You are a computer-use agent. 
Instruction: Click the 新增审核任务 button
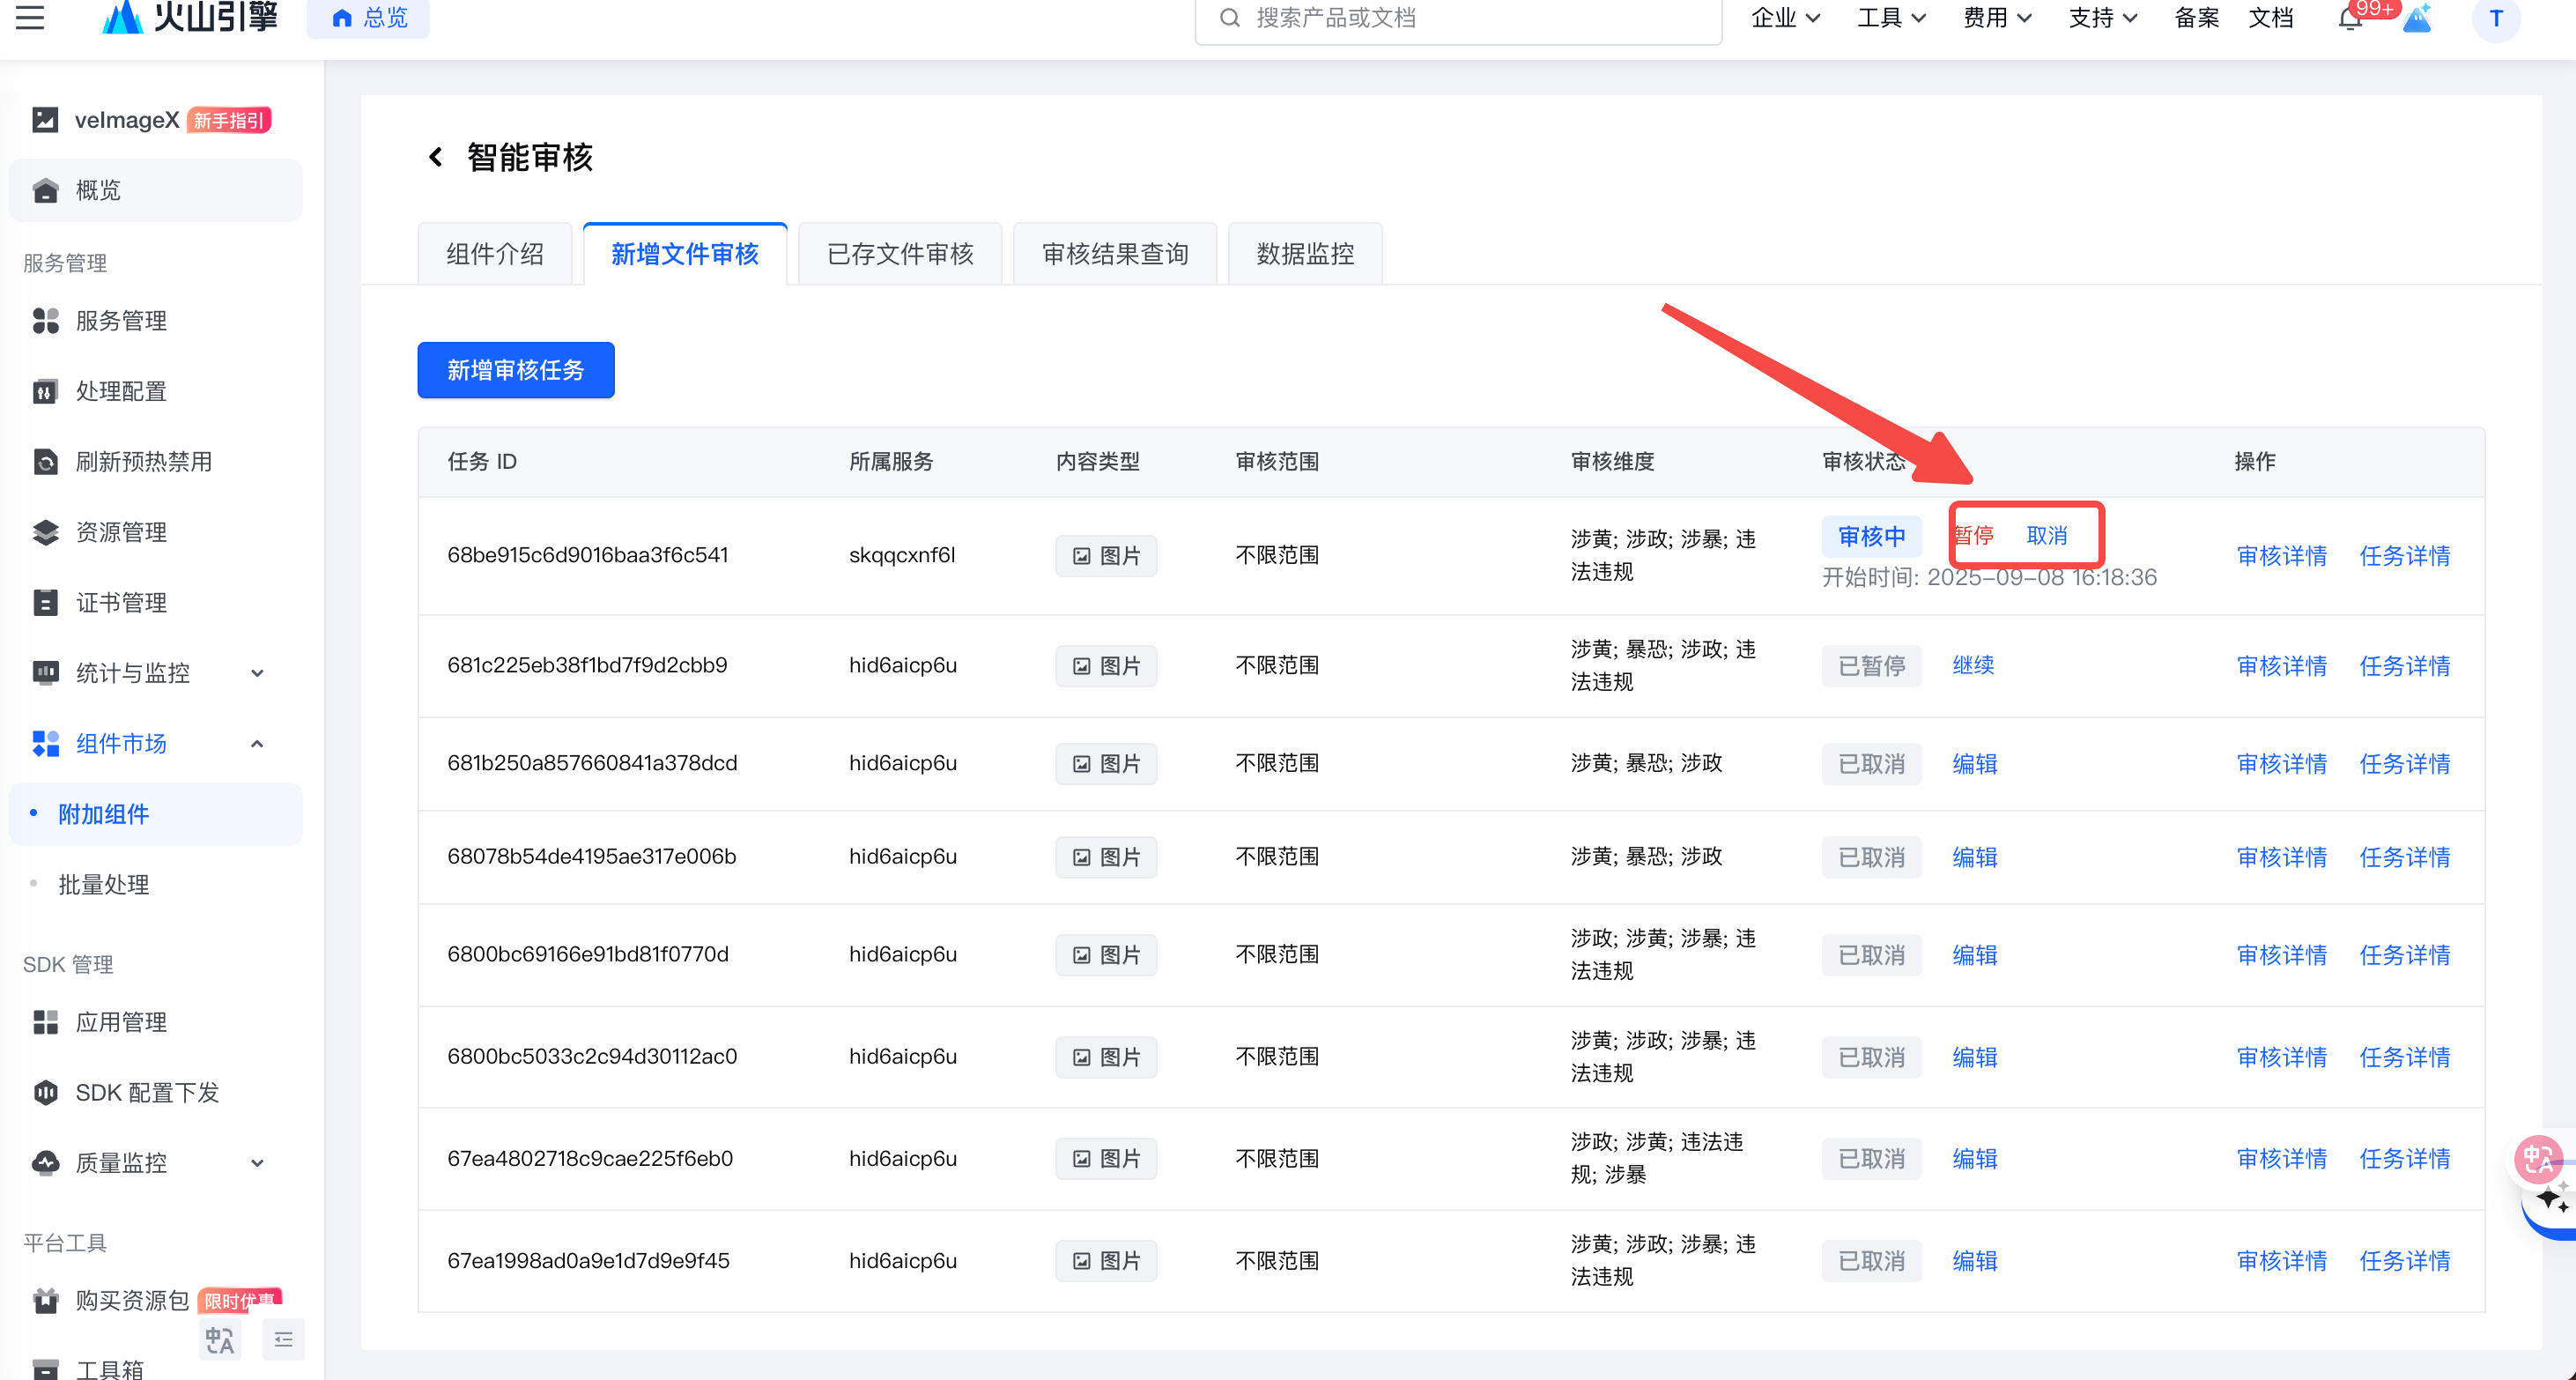[x=515, y=370]
